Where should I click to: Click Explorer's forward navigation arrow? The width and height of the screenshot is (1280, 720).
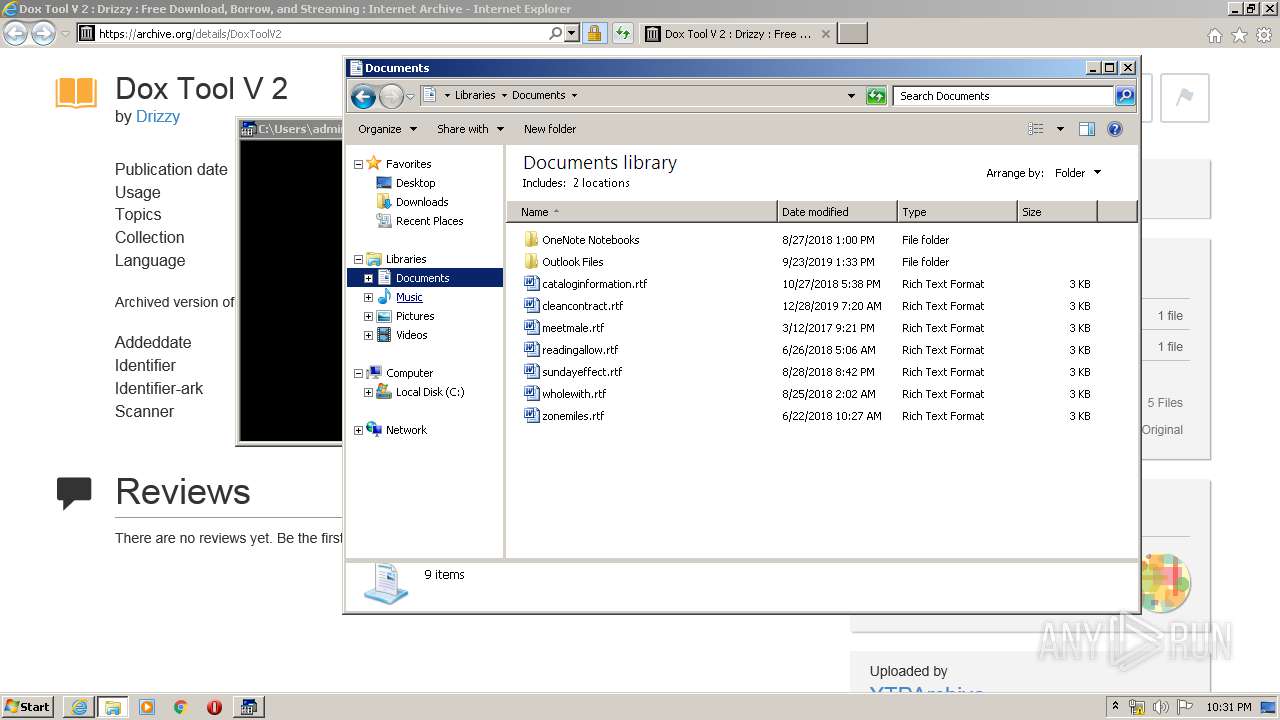point(391,96)
